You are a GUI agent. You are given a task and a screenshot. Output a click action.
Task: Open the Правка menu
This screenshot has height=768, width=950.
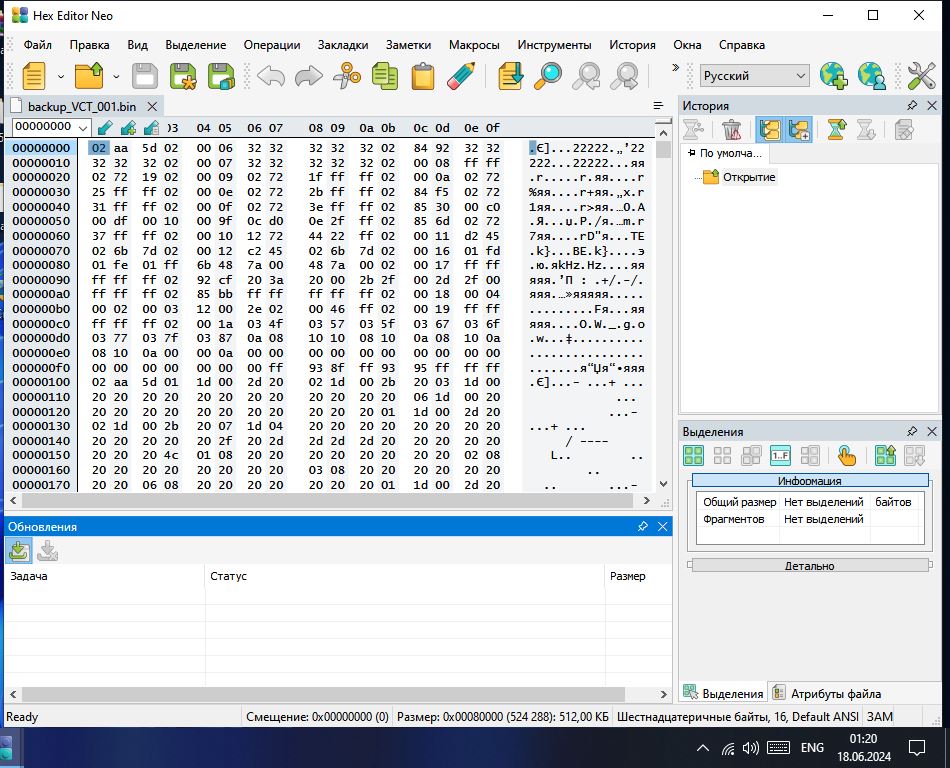(90, 45)
